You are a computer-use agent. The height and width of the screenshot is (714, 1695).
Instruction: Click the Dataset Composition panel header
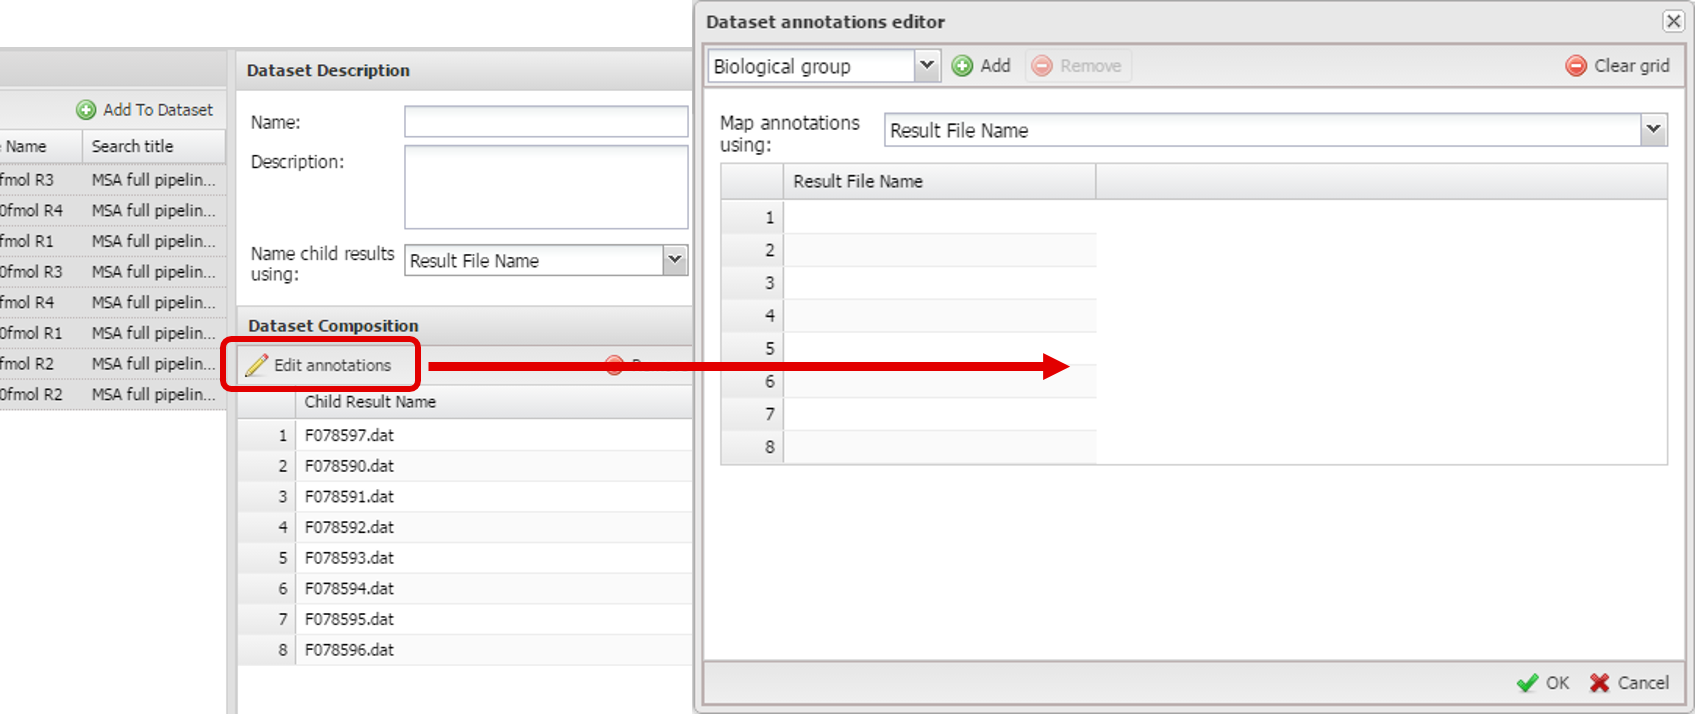pyautogui.click(x=464, y=326)
